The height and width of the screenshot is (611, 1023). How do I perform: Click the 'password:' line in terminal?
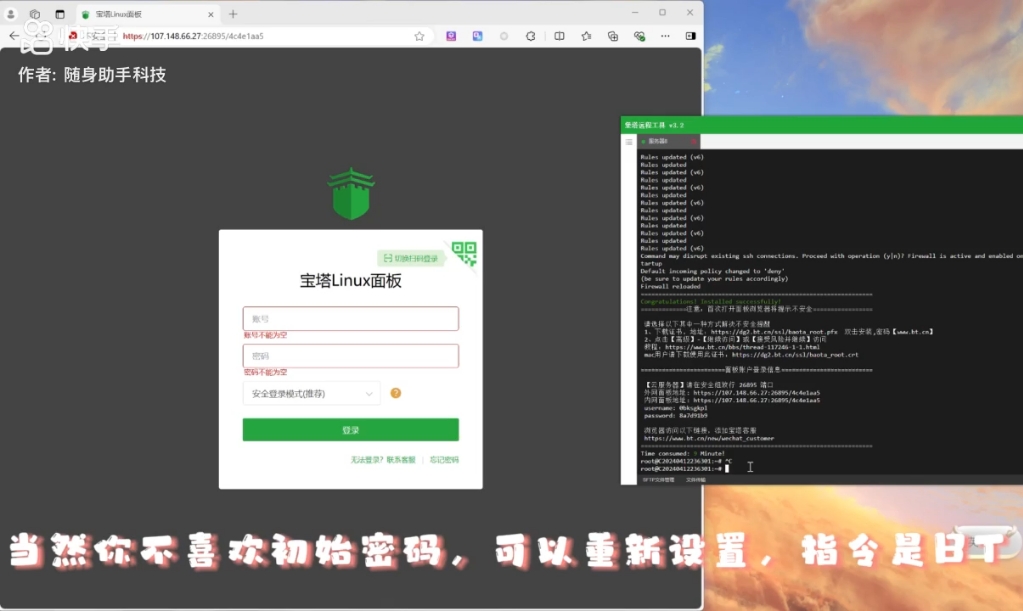pos(675,415)
